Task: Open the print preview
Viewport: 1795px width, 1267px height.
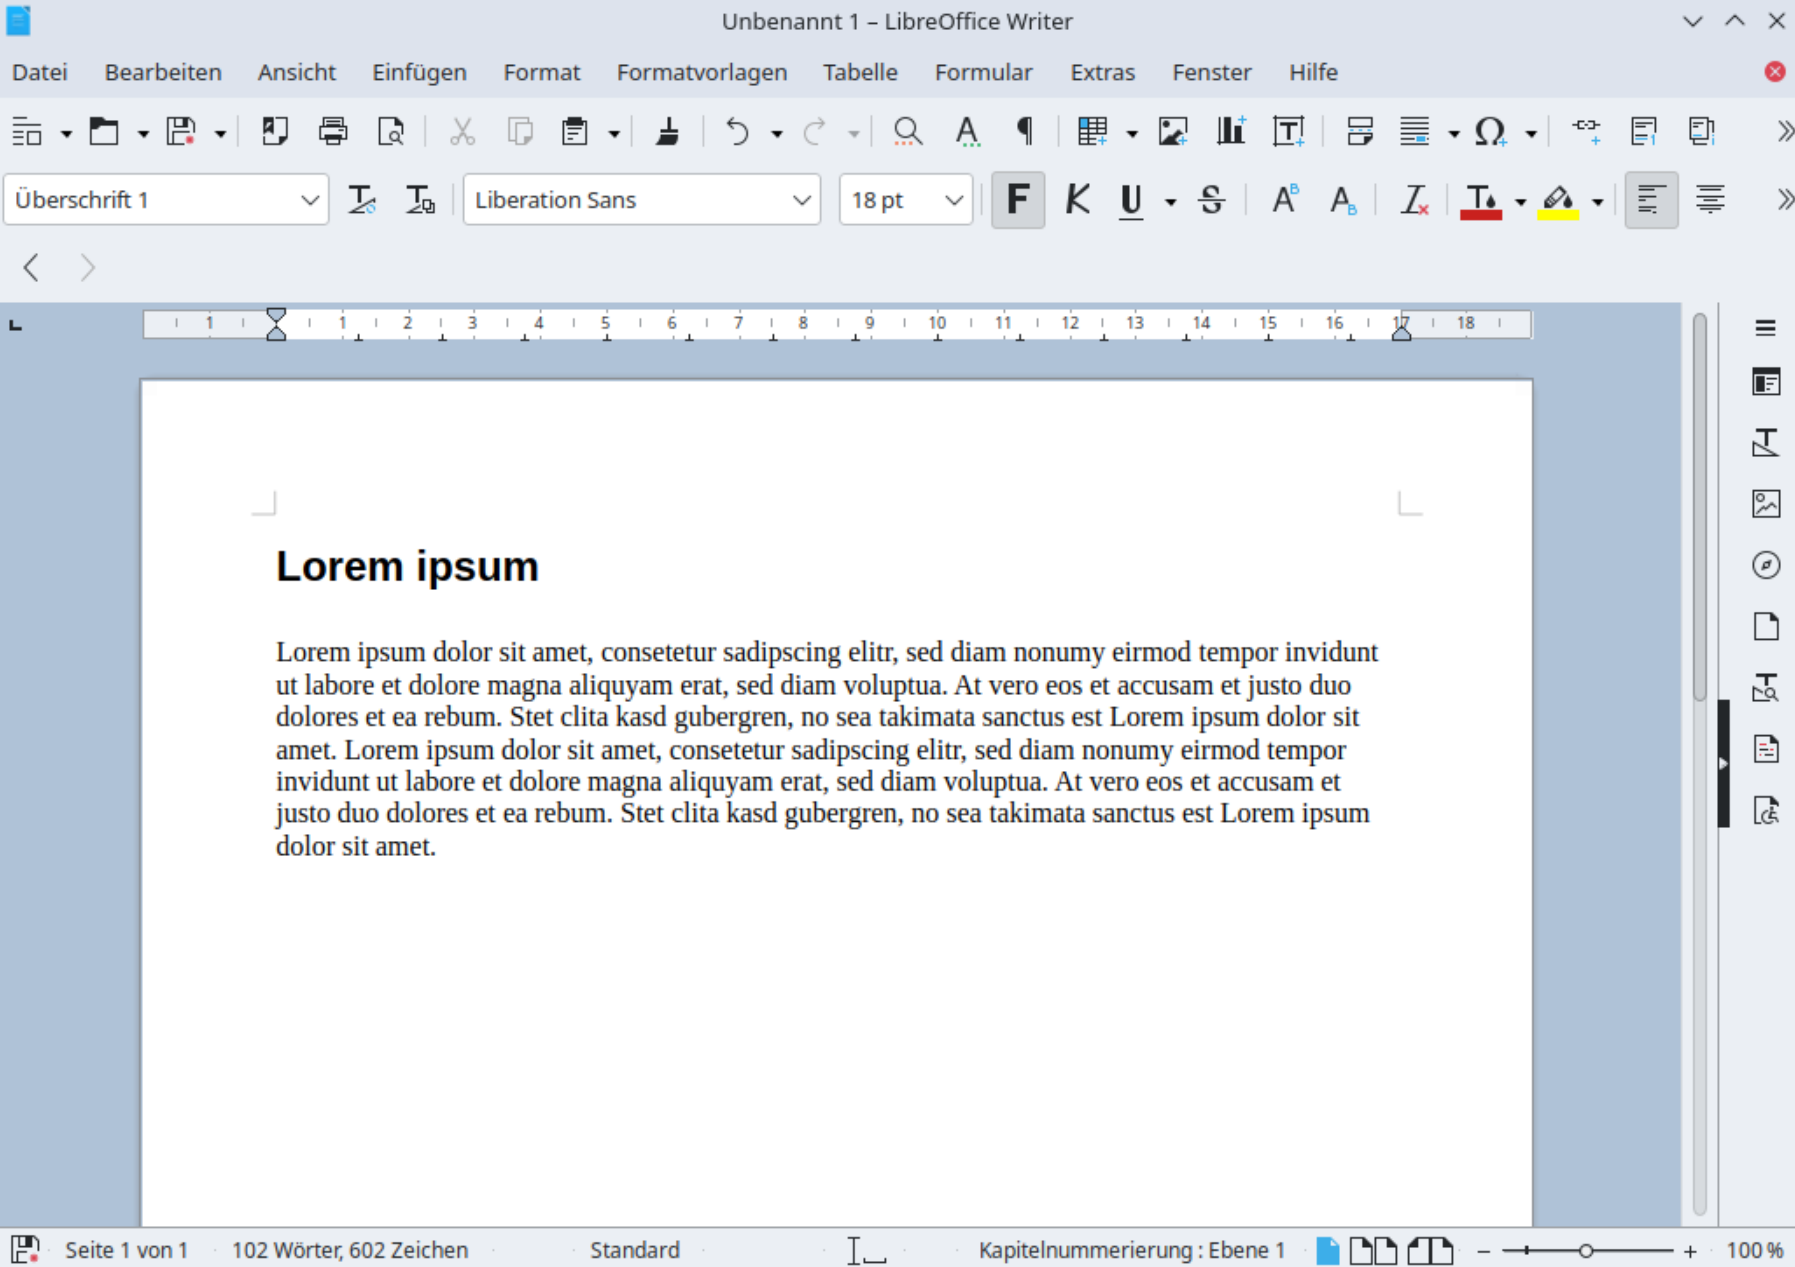Action: 391,131
